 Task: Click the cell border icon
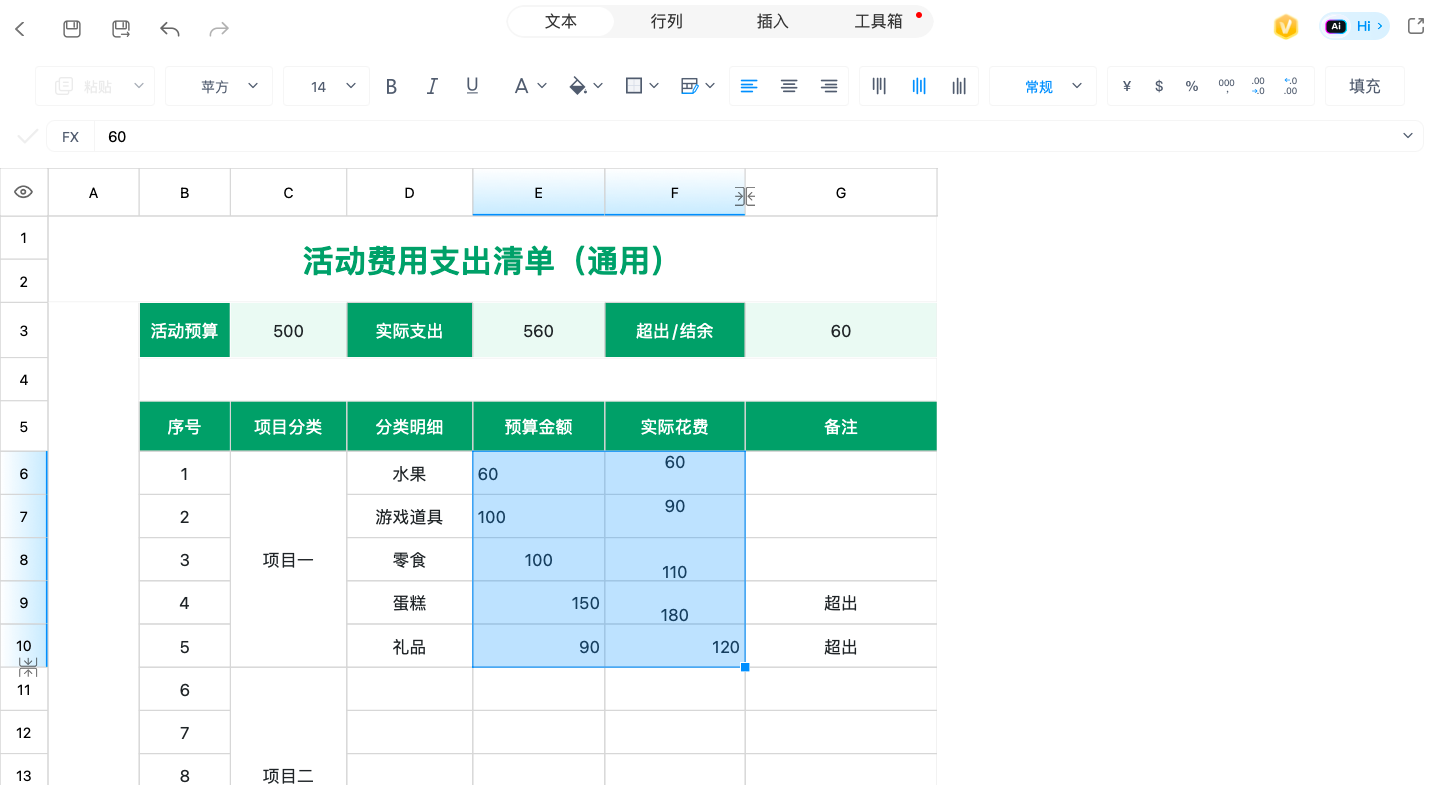pyautogui.click(x=634, y=87)
